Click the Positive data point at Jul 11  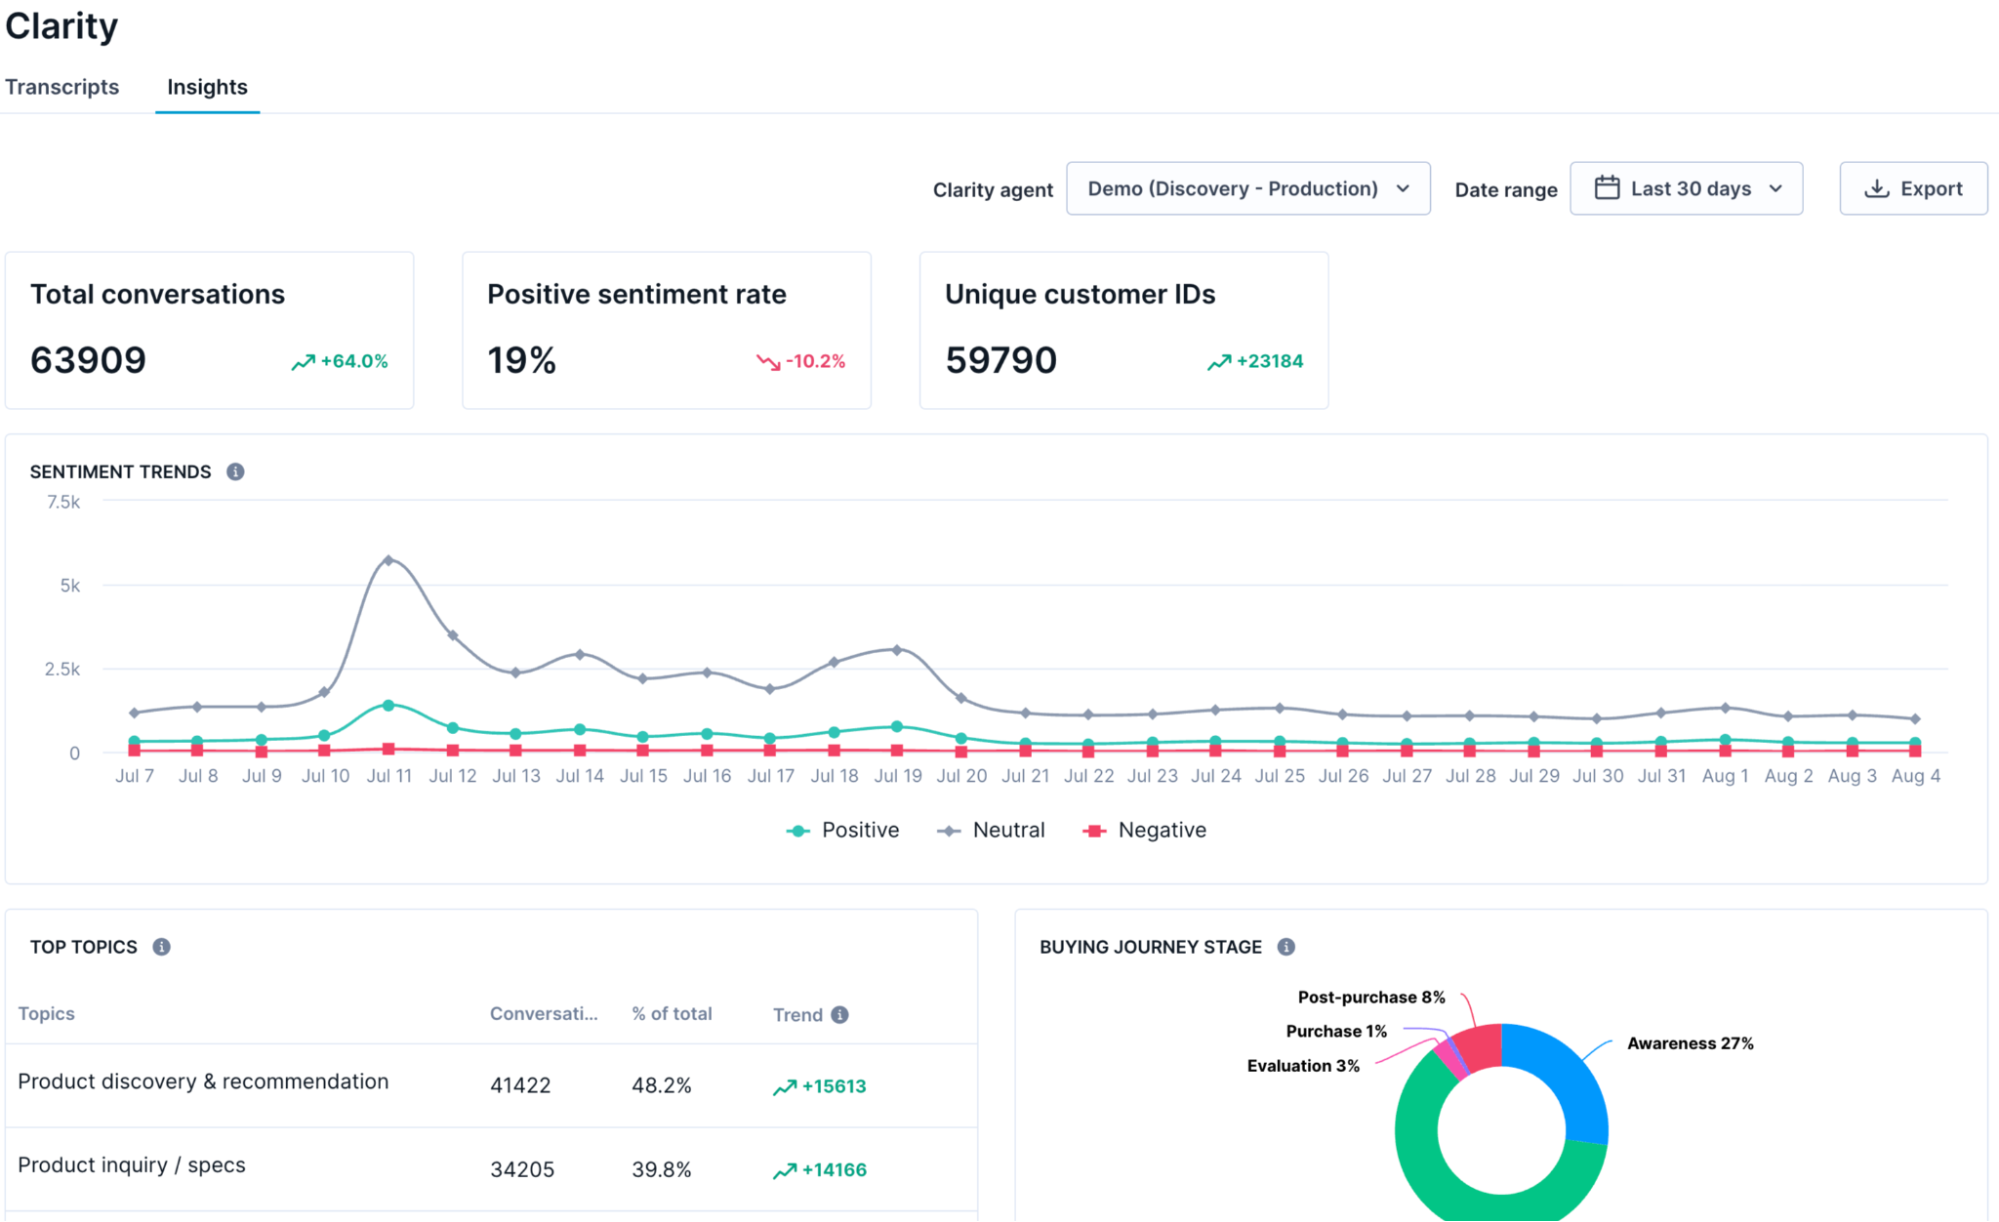click(389, 705)
